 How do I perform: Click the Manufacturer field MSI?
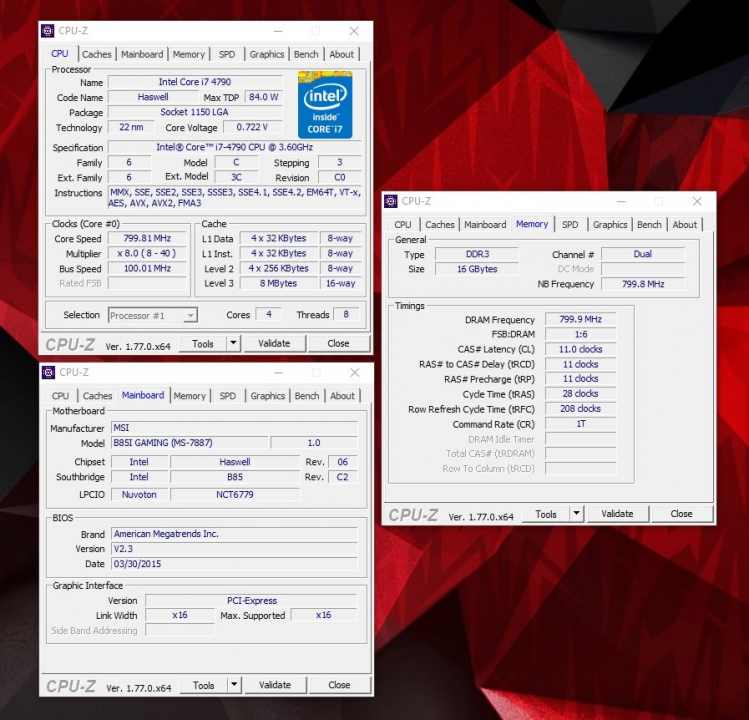tap(235, 428)
